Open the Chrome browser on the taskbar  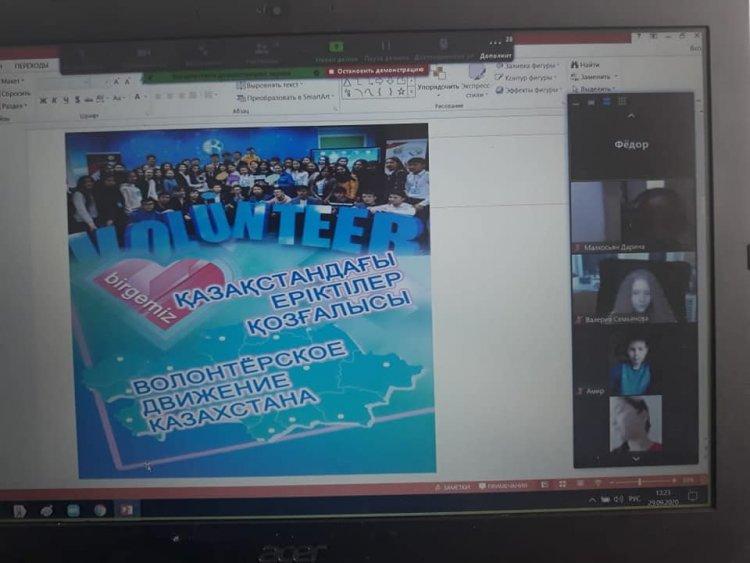click(100, 510)
